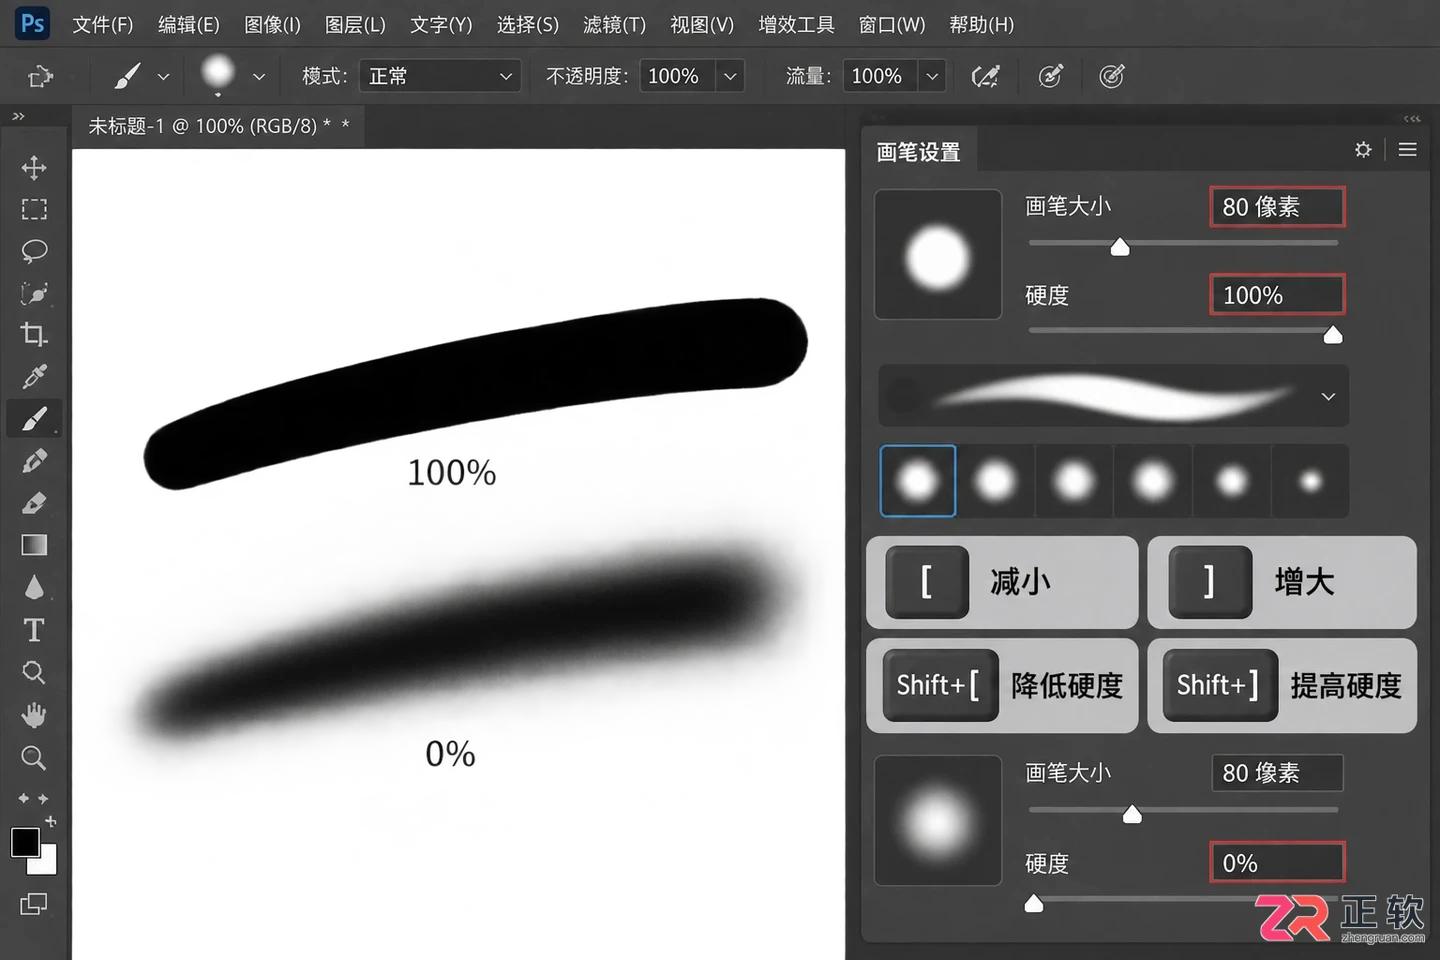
Task: Switch to 未标题-1 document tab
Action: pos(218,126)
